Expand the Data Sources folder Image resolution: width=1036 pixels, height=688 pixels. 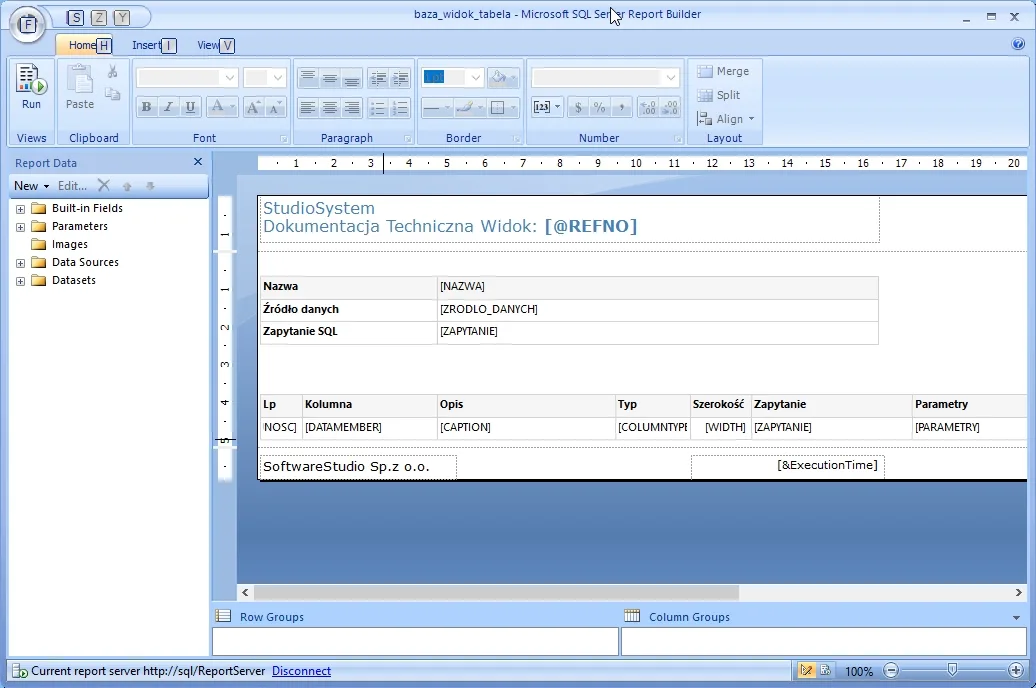click(20, 263)
